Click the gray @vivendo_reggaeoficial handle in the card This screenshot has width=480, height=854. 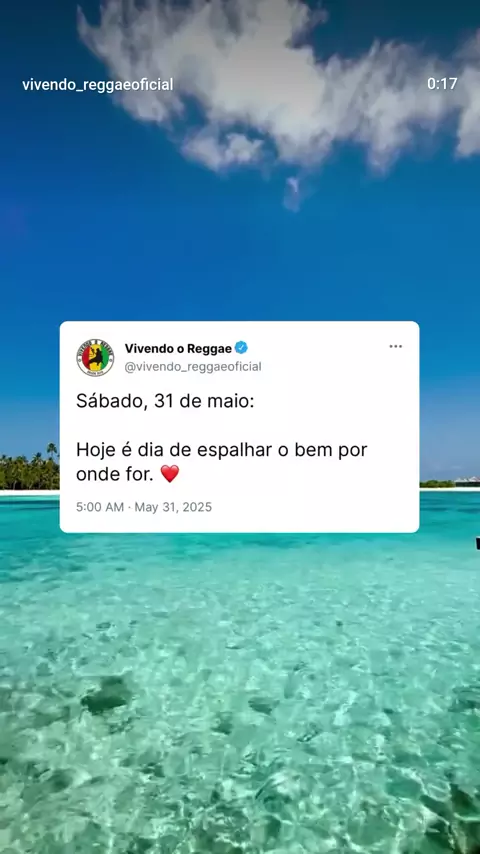point(193,367)
